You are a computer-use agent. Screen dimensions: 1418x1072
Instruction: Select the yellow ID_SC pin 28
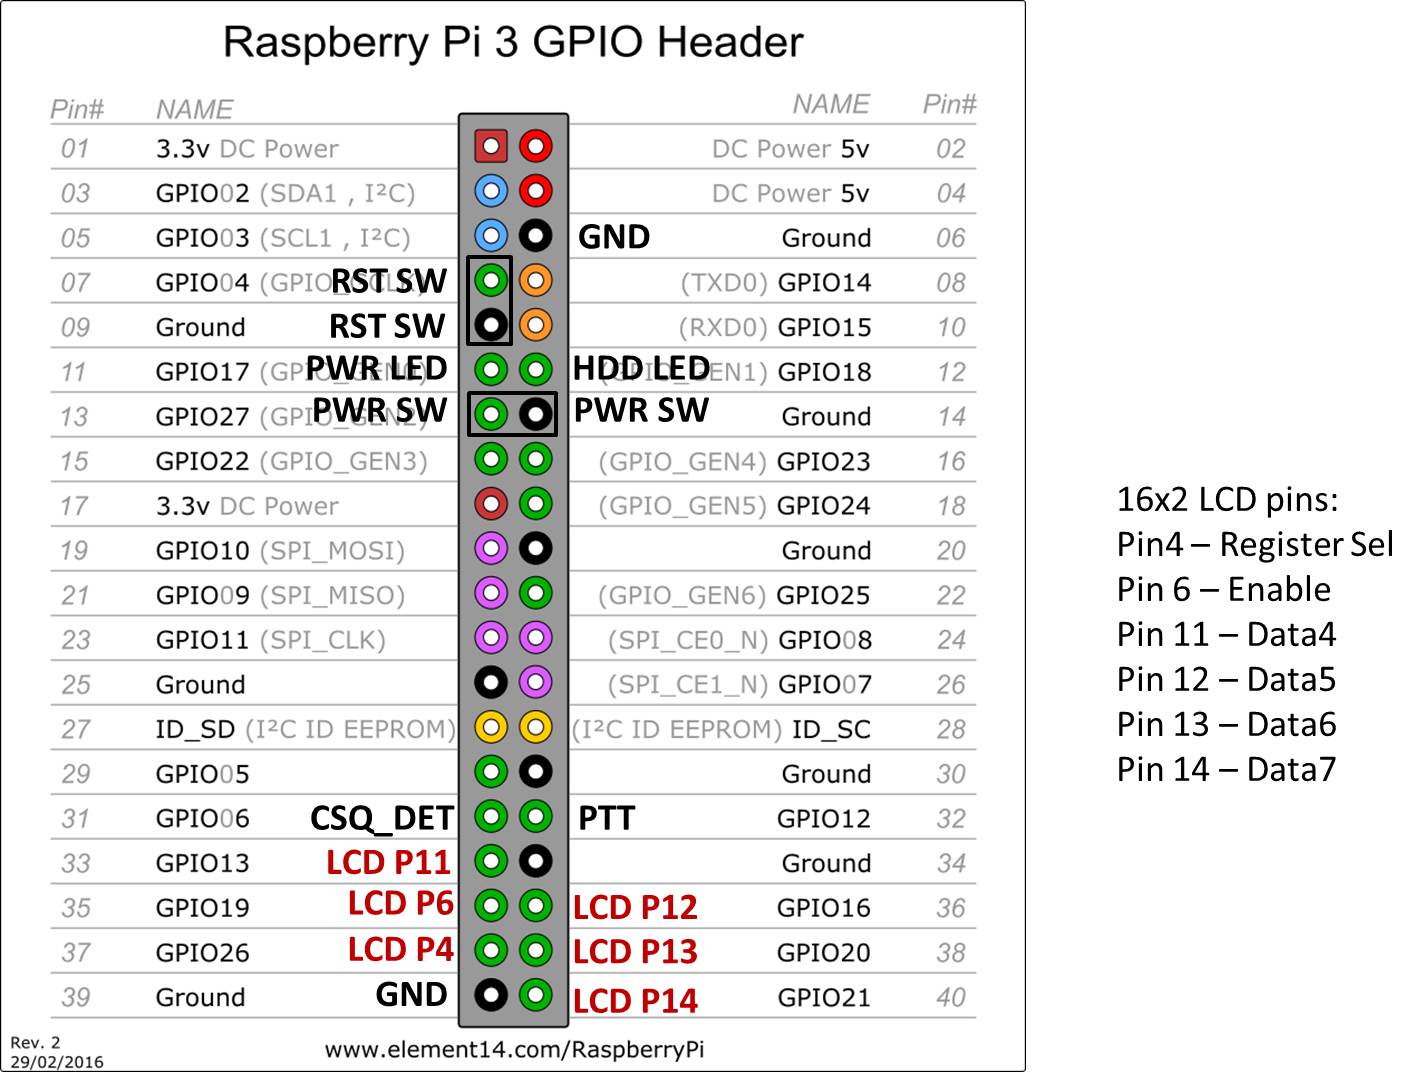pyautogui.click(x=536, y=727)
